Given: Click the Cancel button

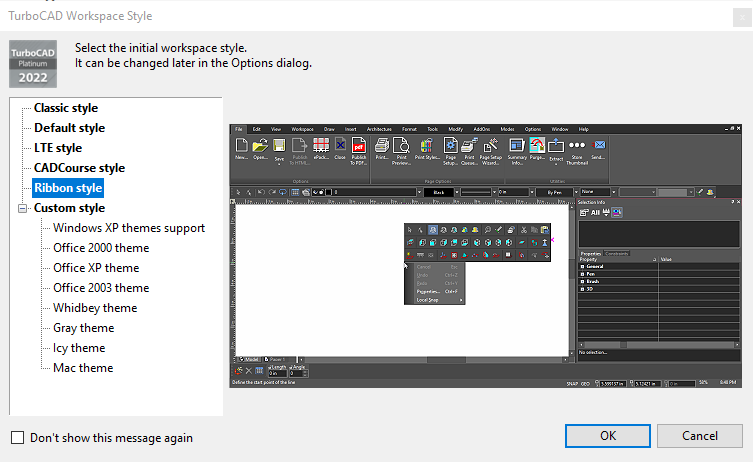Looking at the screenshot, I should pyautogui.click(x=700, y=436).
